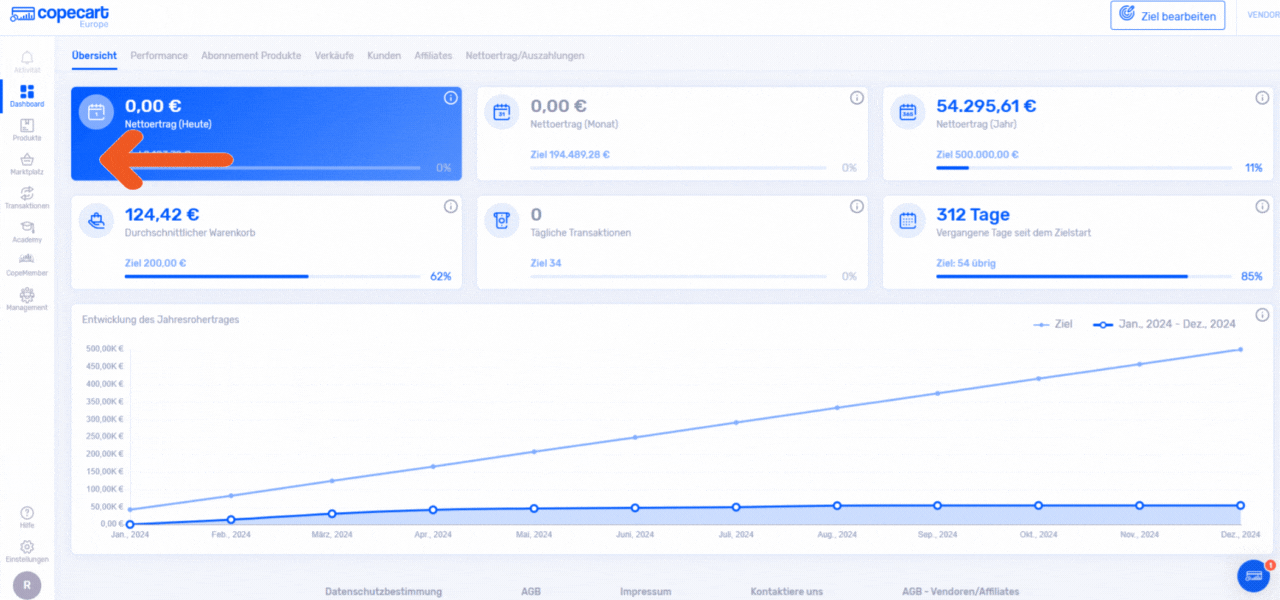Open Management in the sidebar
1280x600 pixels.
point(27,299)
